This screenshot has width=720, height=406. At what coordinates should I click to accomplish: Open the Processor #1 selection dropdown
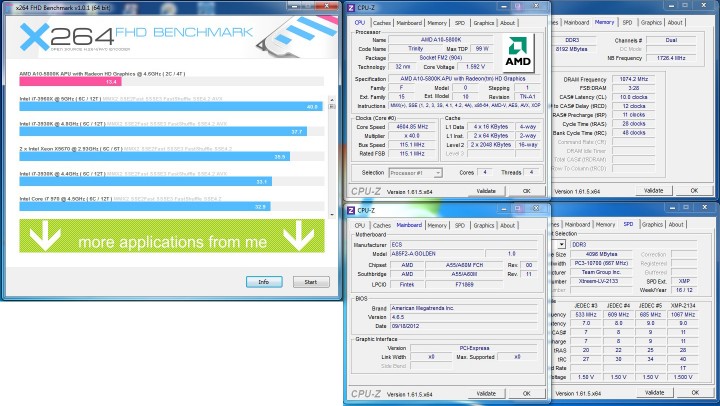(415, 173)
